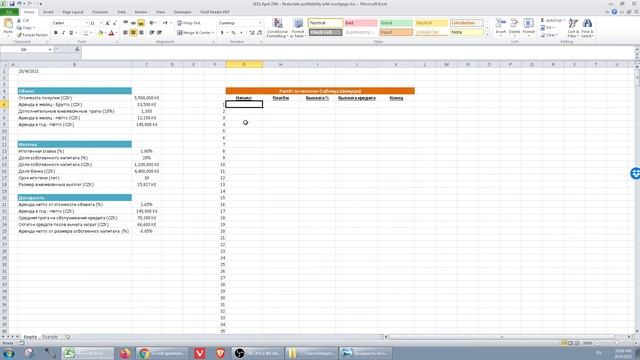
Task: Apply the Note cell style
Action: [x=467, y=32]
